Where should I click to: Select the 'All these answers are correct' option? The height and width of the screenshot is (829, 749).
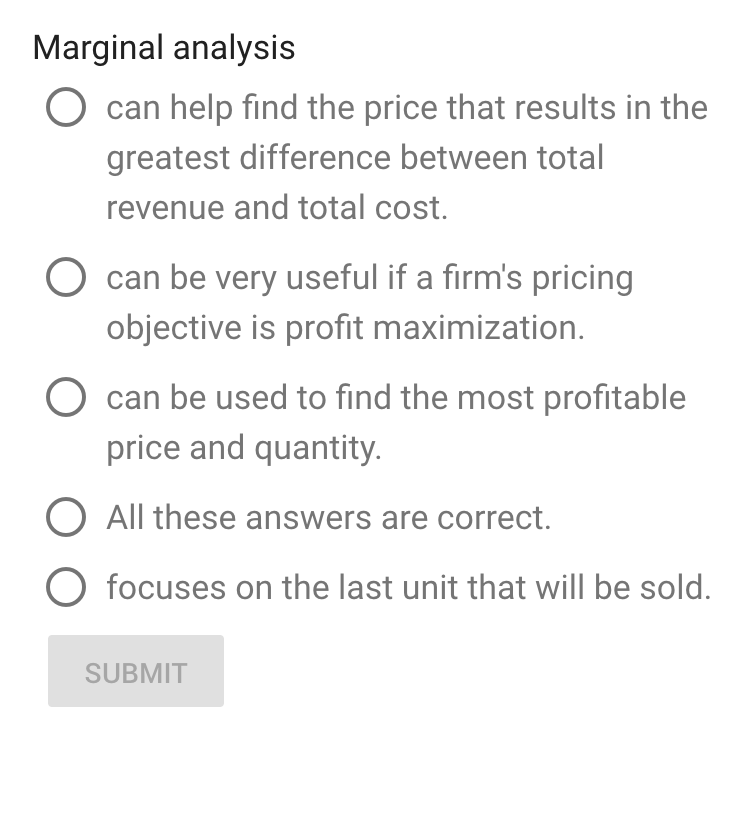pyautogui.click(x=64, y=518)
